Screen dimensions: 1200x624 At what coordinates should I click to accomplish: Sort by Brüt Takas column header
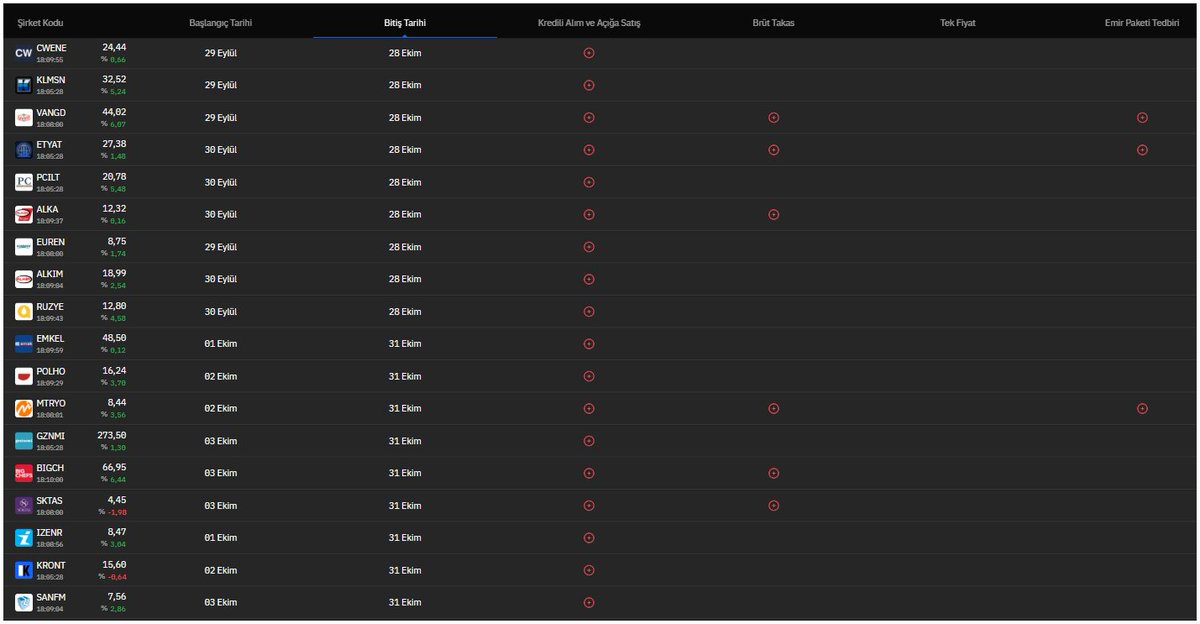[x=774, y=22]
